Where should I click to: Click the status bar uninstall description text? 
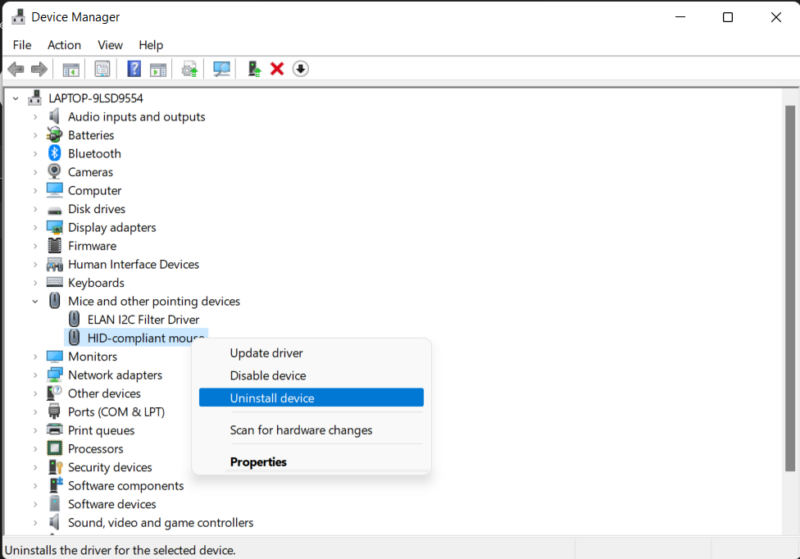pos(120,550)
